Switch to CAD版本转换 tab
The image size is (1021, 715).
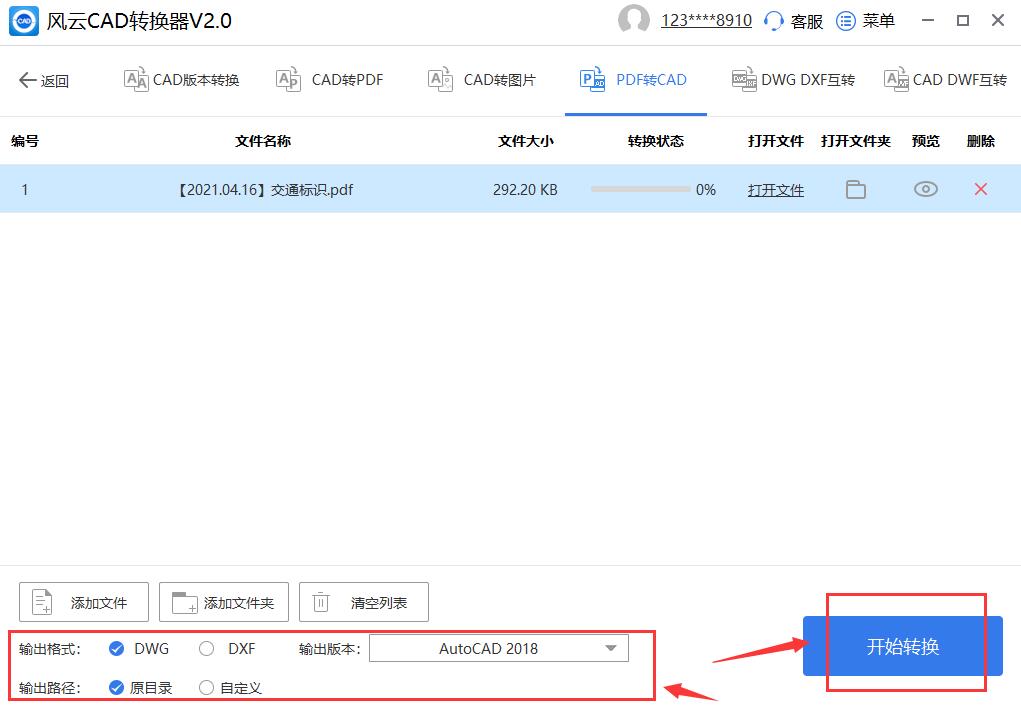coord(182,80)
